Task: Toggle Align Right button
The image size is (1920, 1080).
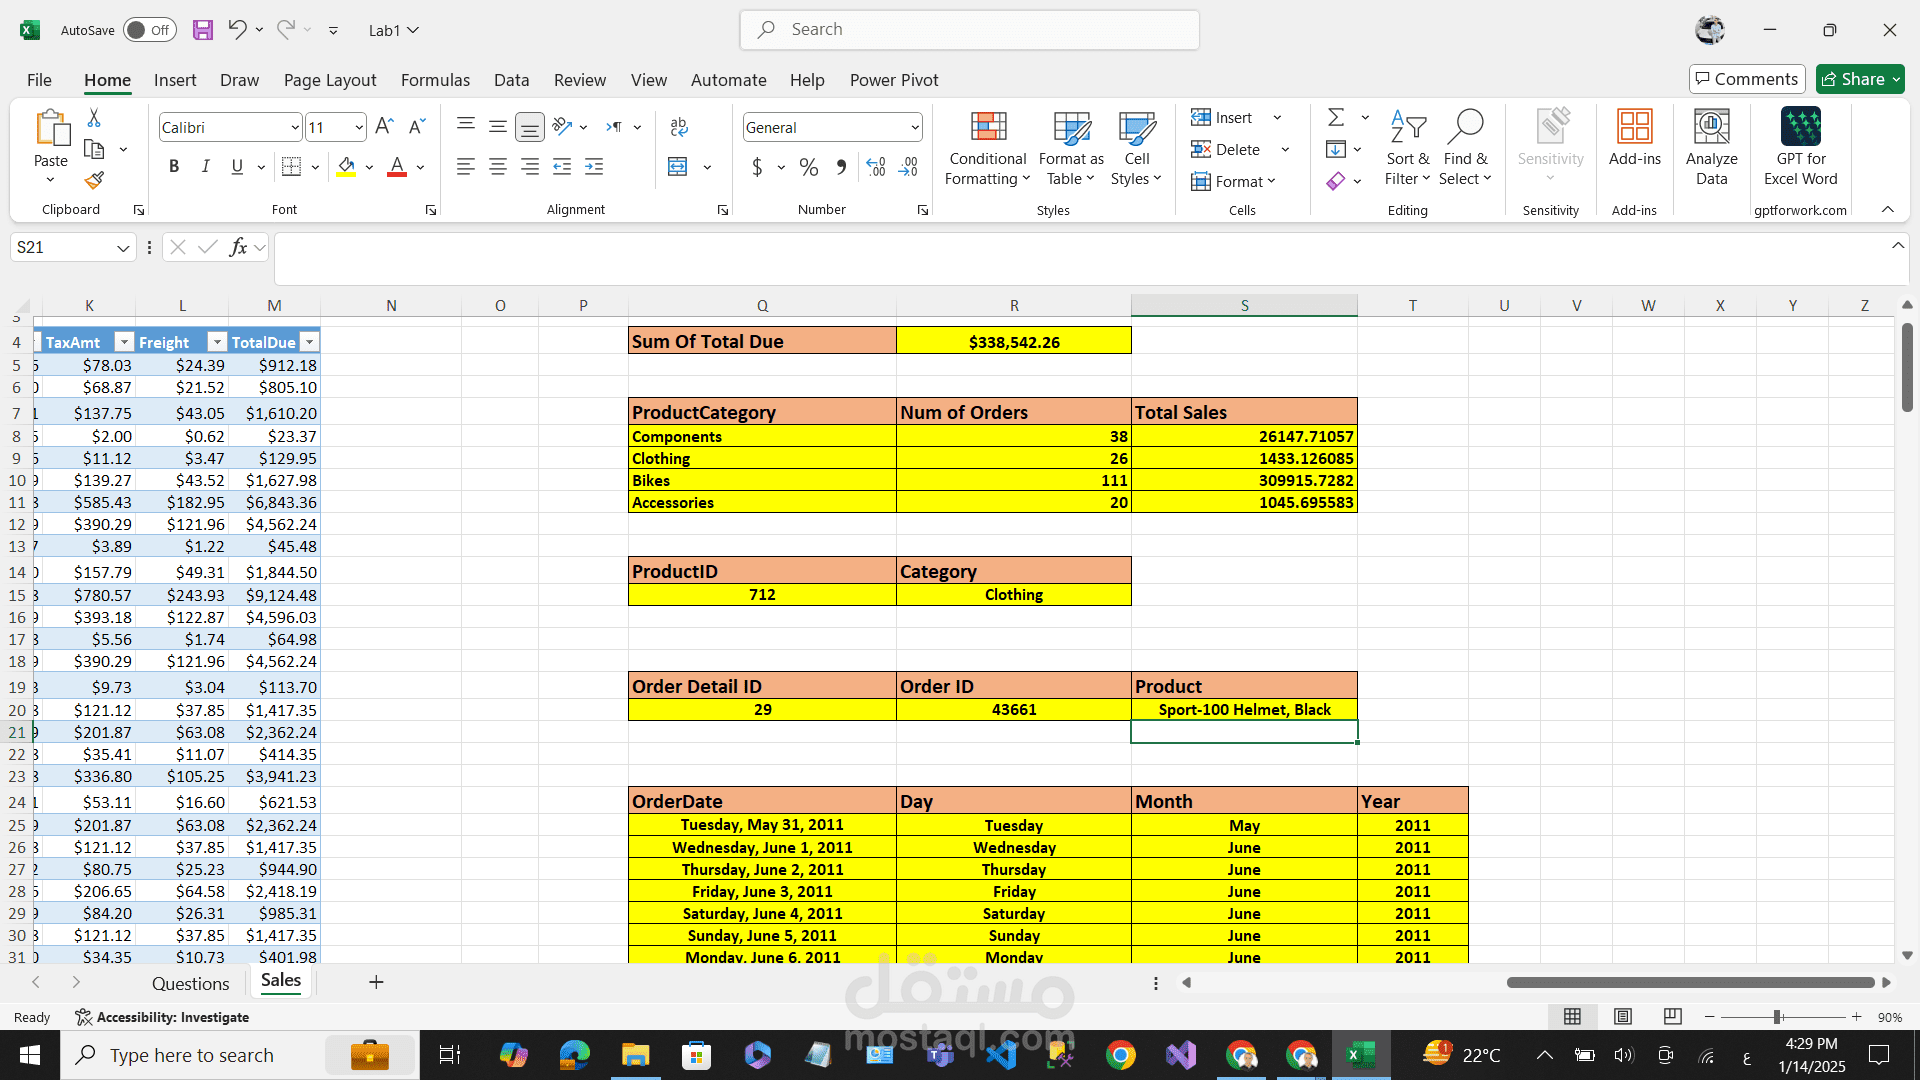Action: tap(530, 167)
